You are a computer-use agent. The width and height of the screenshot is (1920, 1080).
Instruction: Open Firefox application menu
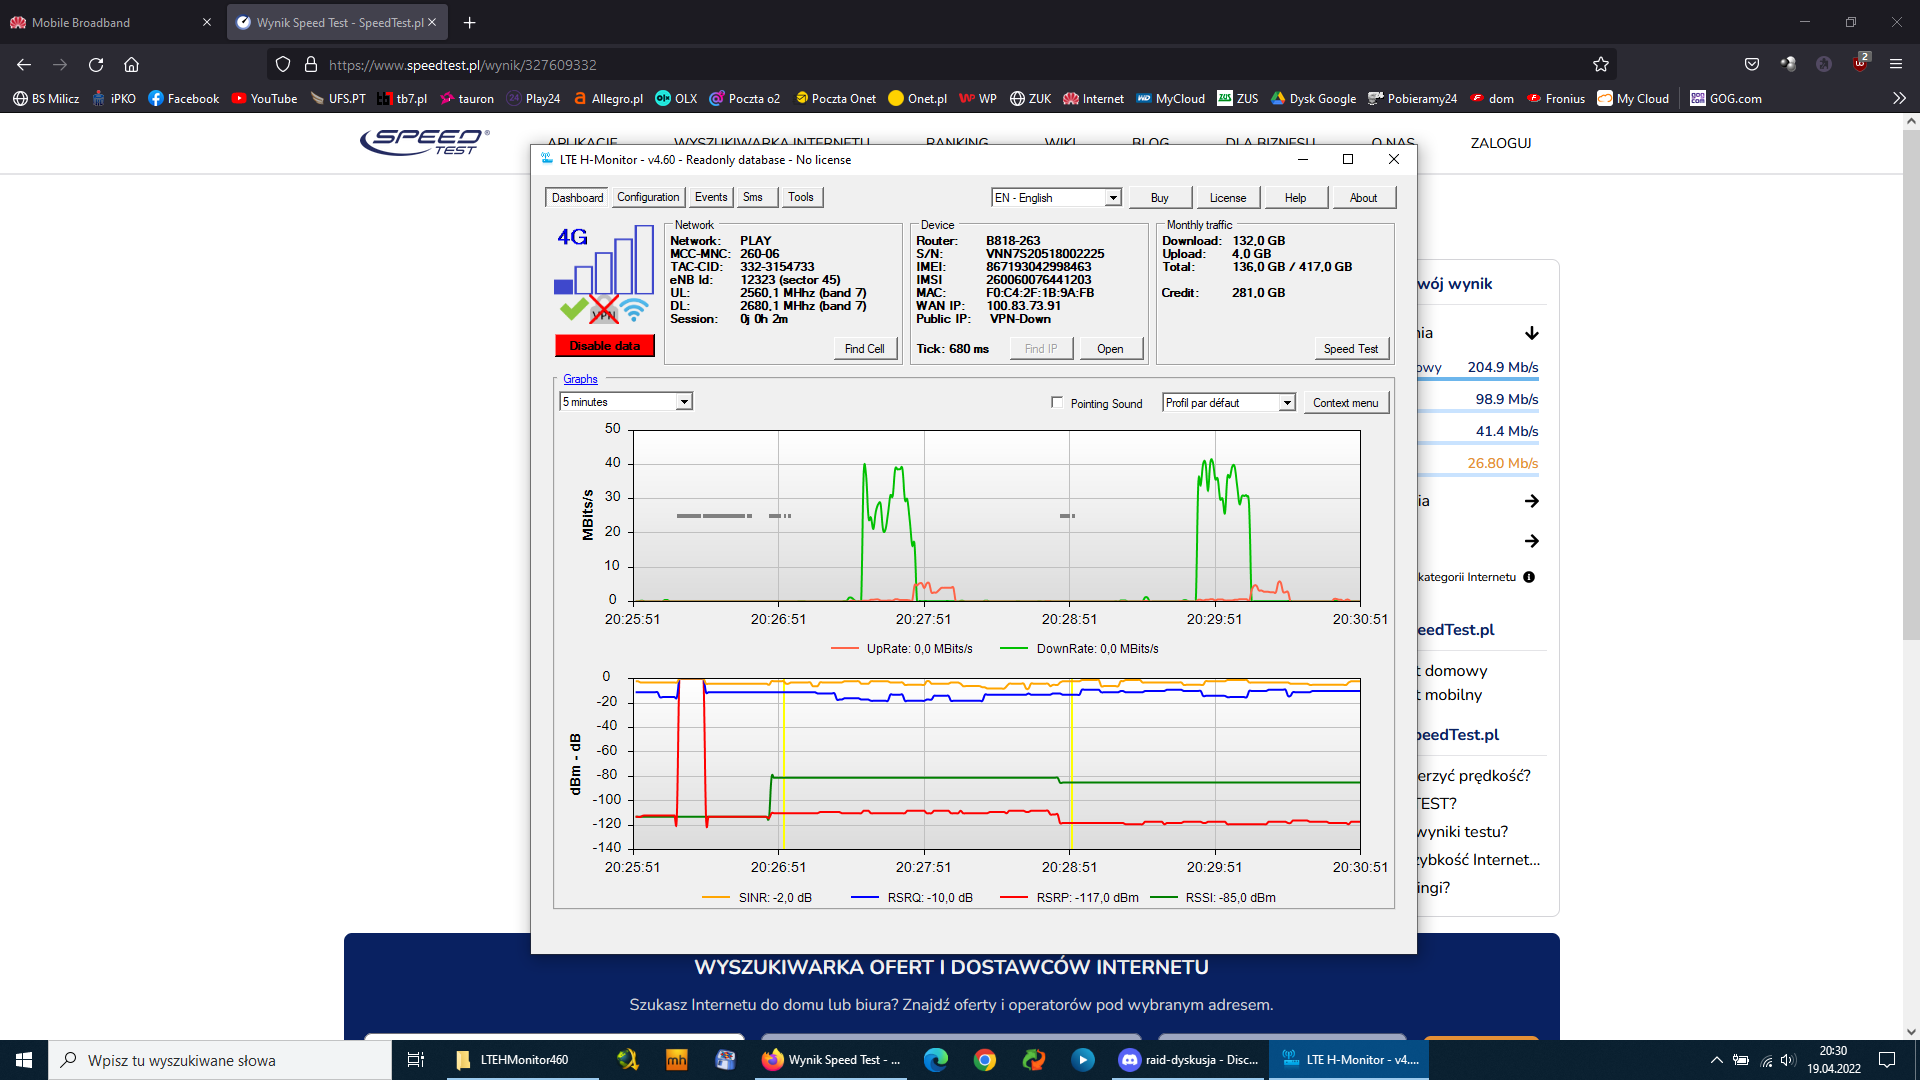[1896, 64]
